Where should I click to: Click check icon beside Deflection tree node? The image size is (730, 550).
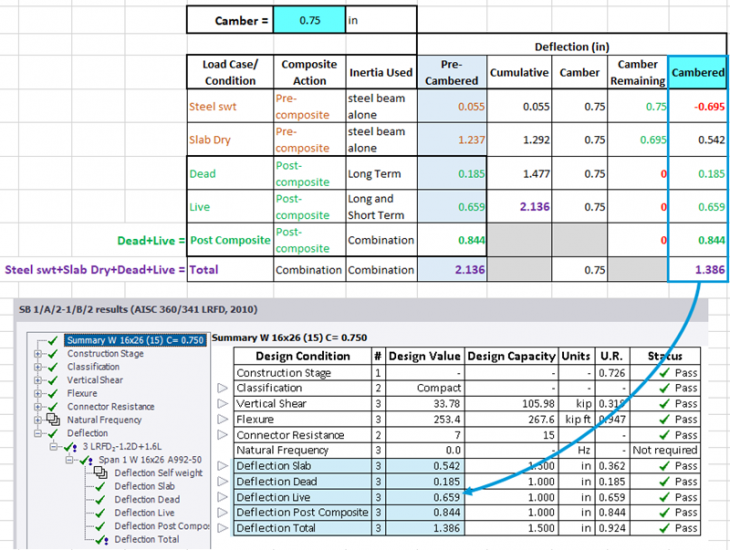(x=53, y=433)
